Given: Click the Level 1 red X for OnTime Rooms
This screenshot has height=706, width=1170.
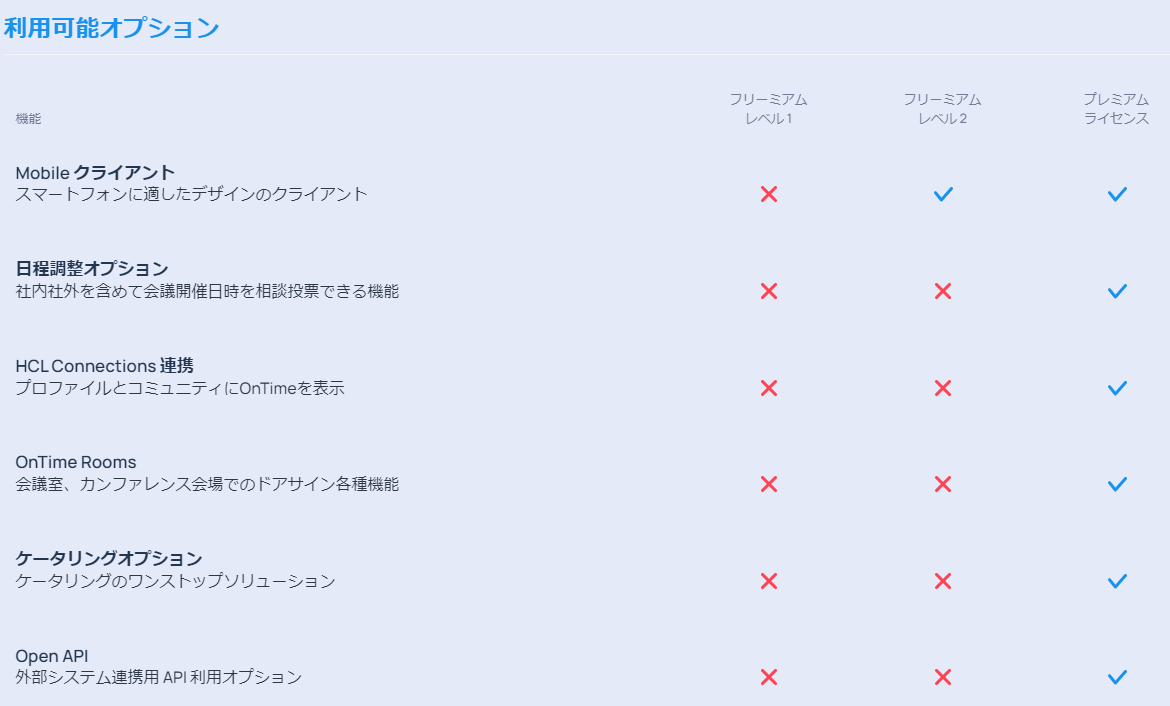Looking at the screenshot, I should tap(769, 484).
